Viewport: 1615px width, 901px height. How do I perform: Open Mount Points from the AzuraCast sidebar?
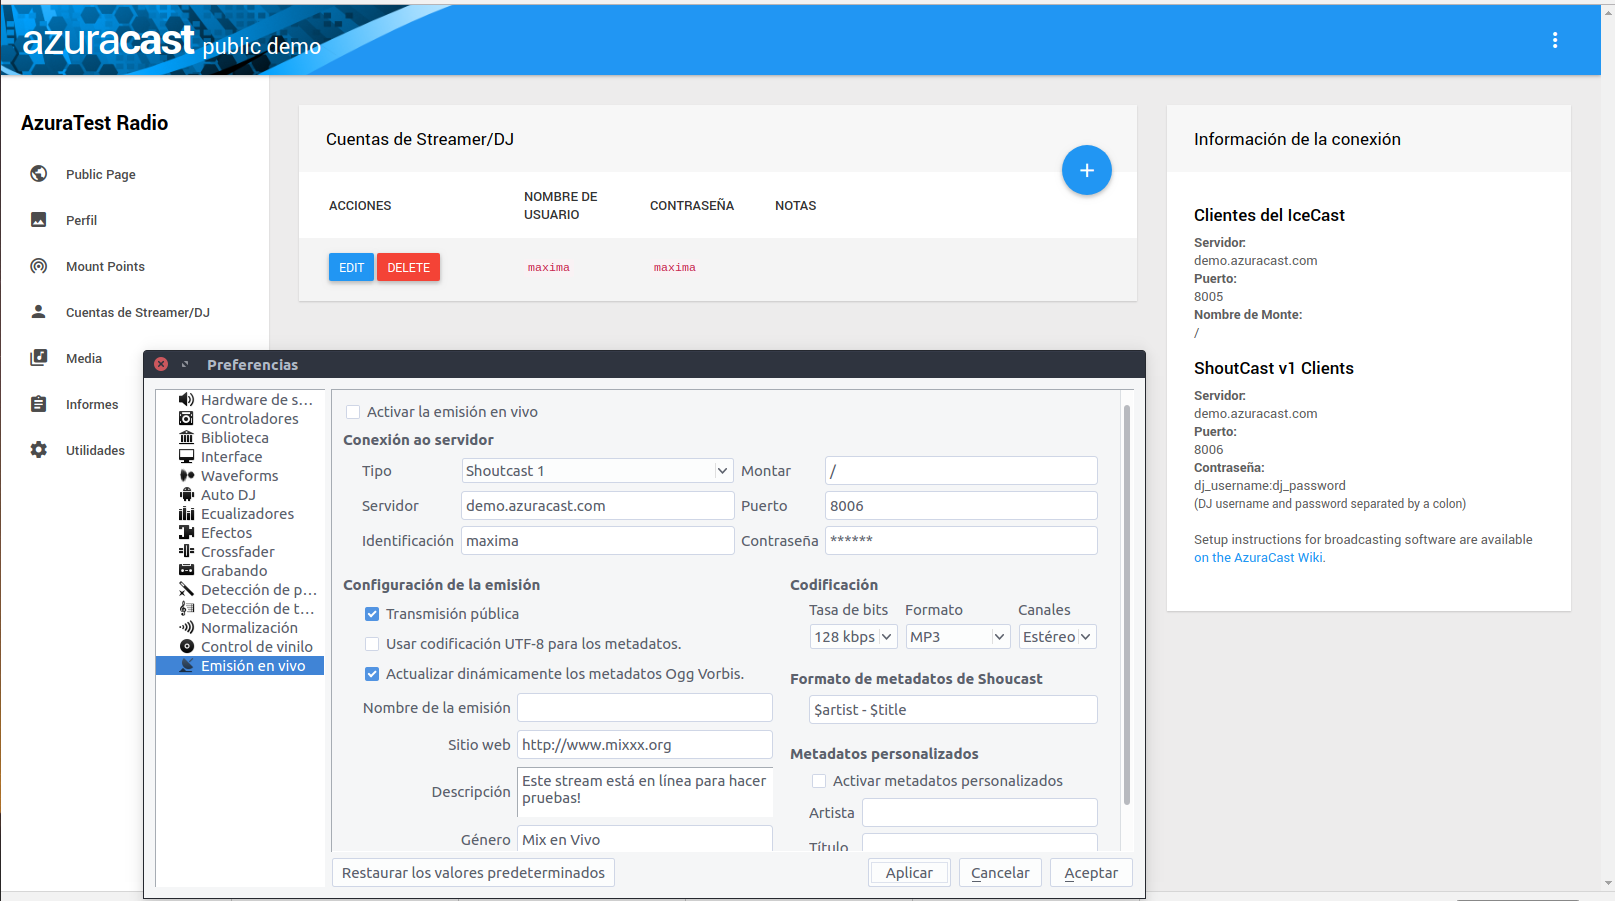(103, 266)
